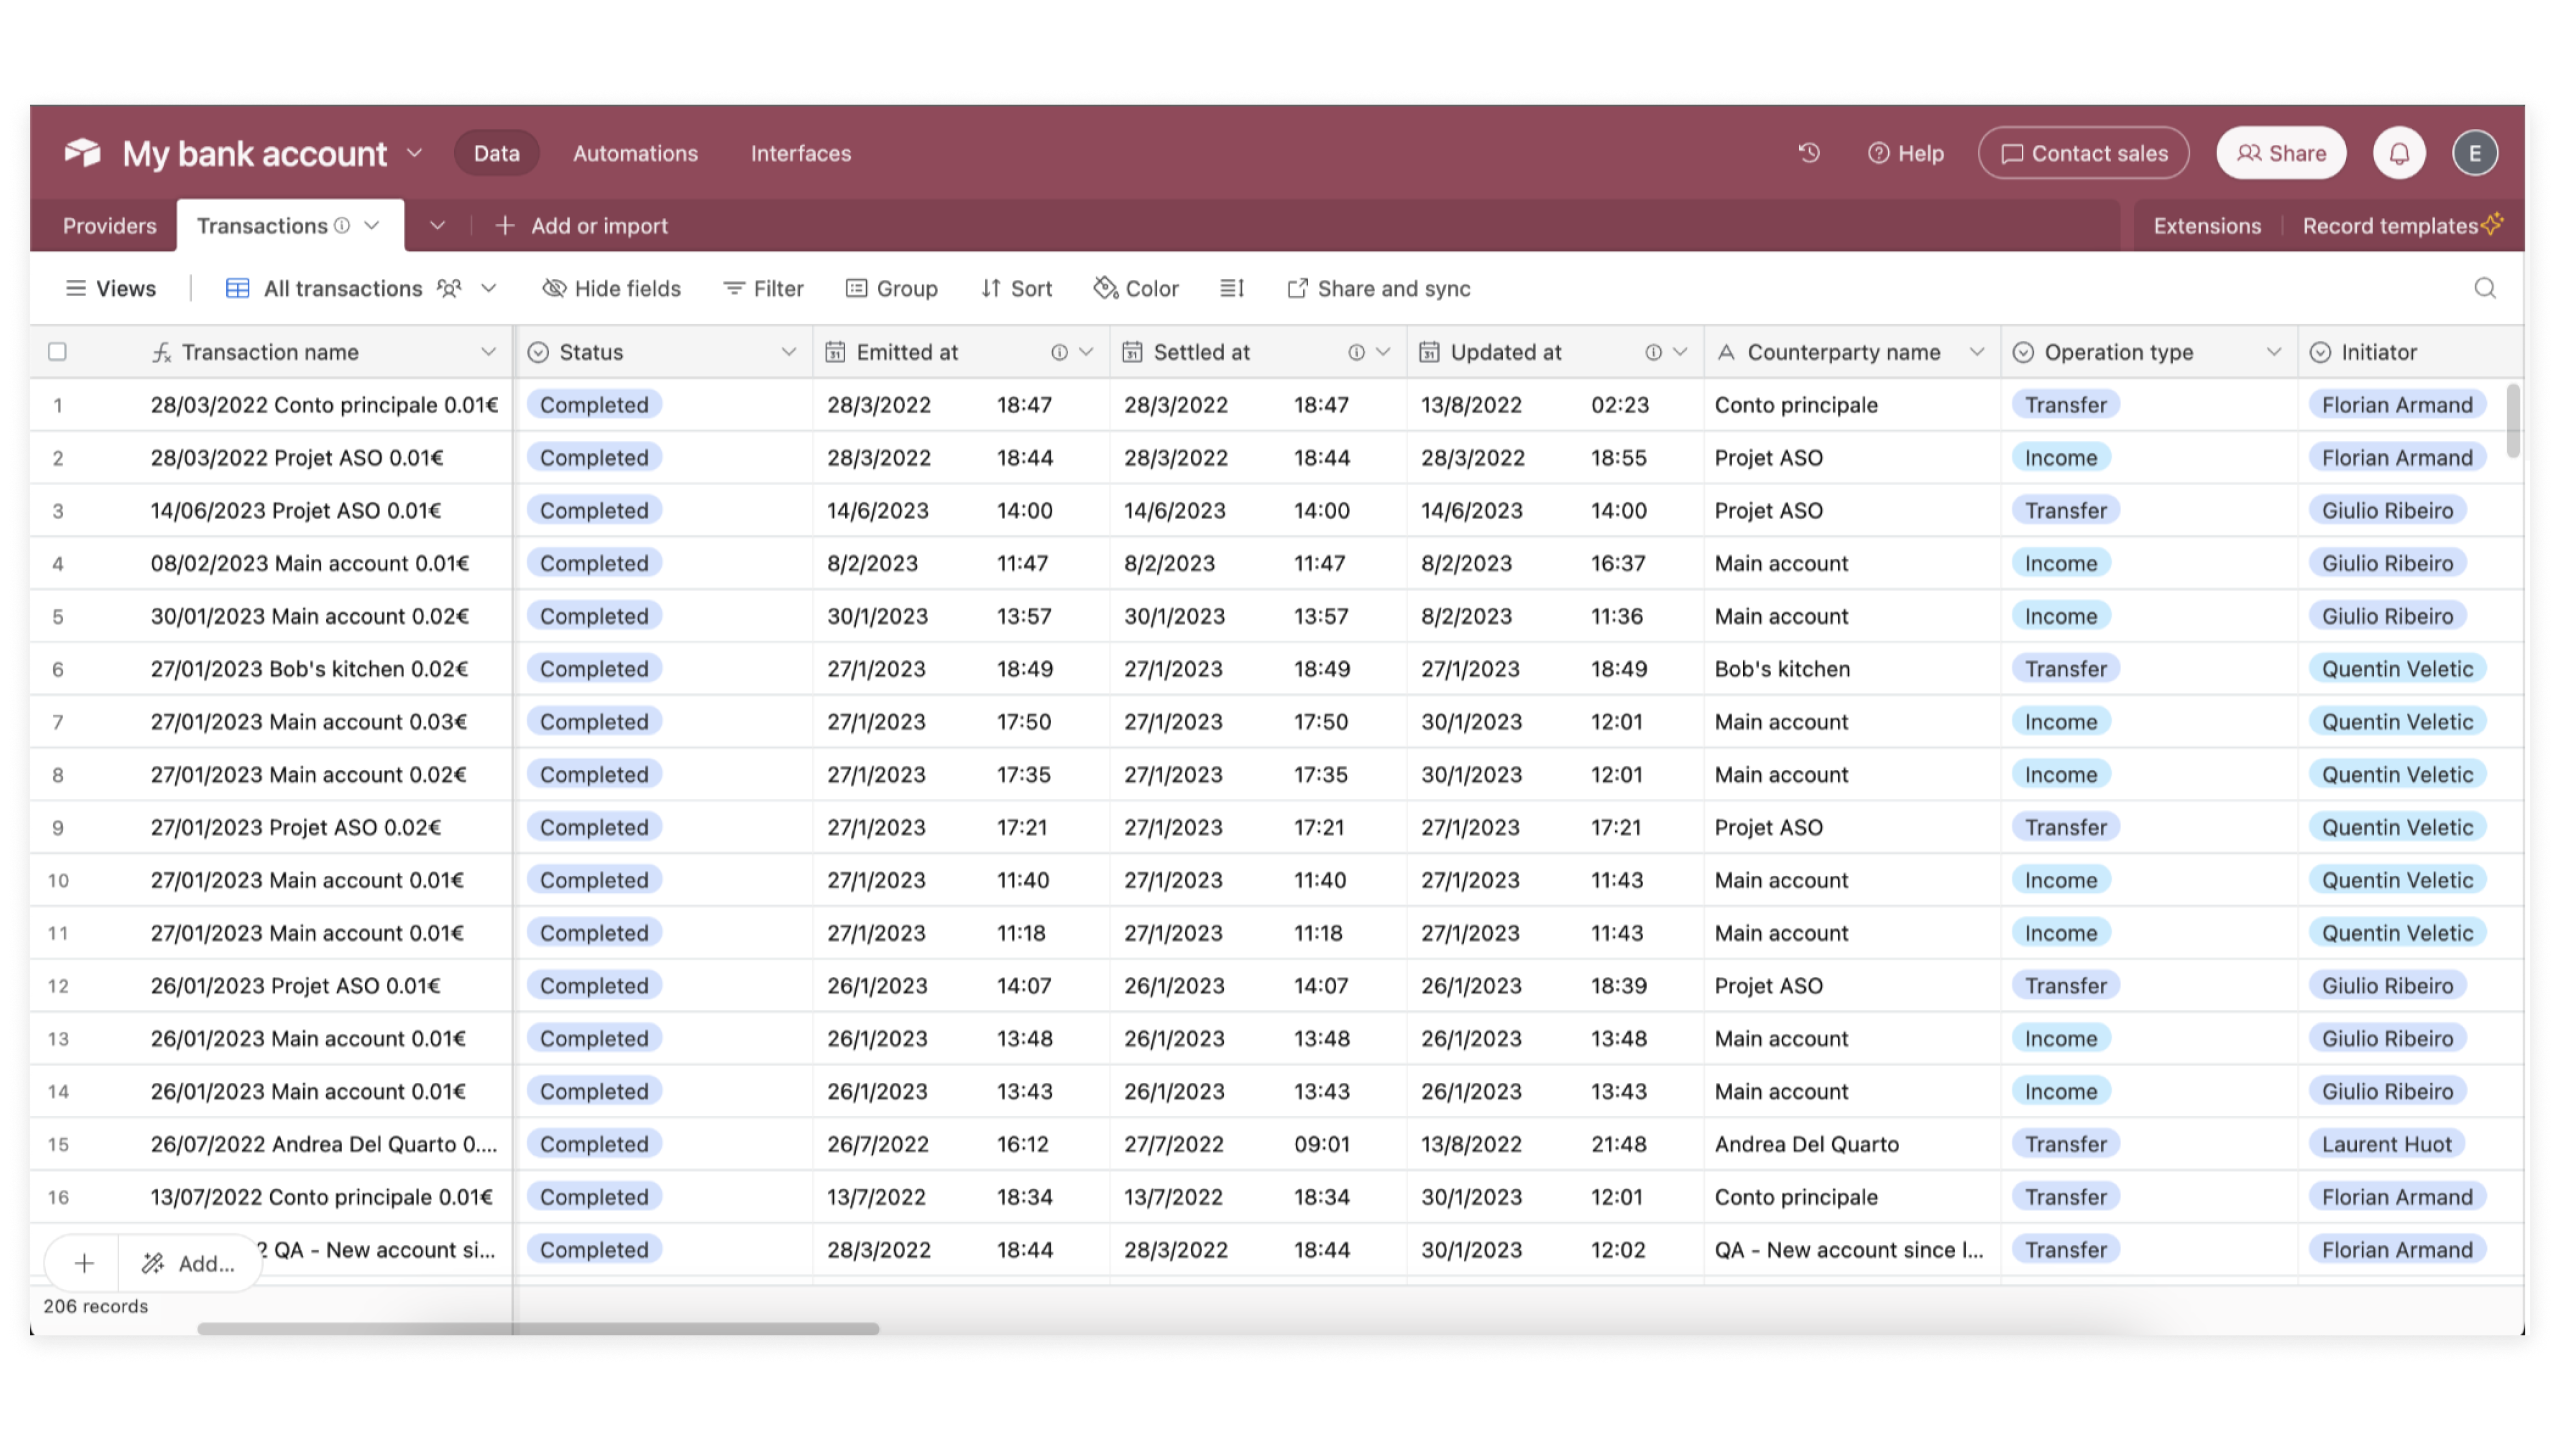Viewport: 2560px width, 1440px height.
Task: Toggle the select-all checkbox in header
Action: [56, 350]
